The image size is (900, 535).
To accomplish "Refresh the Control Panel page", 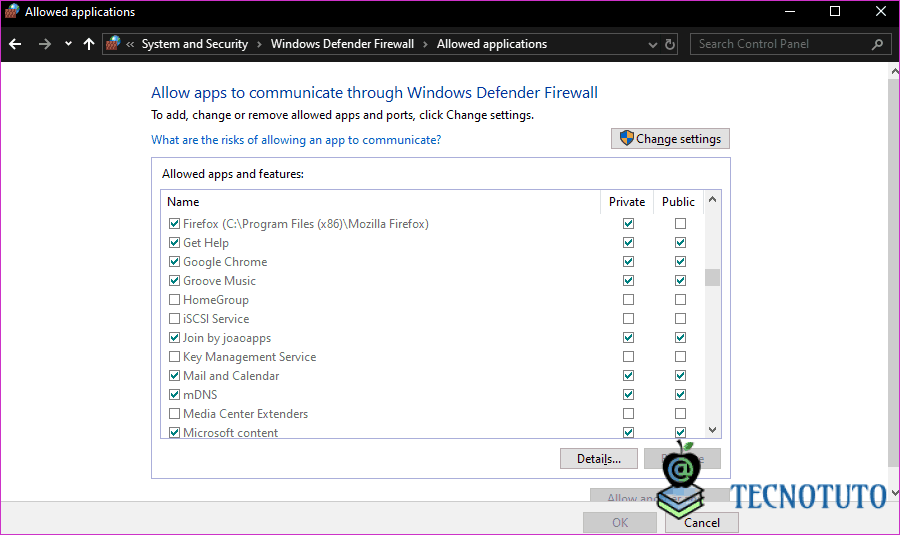I will pyautogui.click(x=670, y=44).
